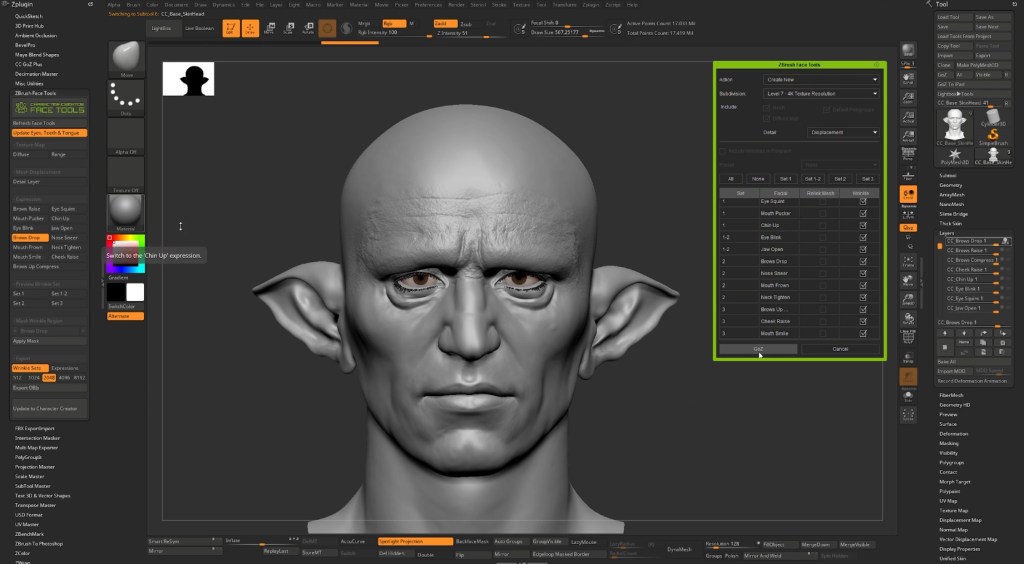Viewport: 1024px width, 564px height.
Task: Open the Brush menu
Action: click(133, 5)
